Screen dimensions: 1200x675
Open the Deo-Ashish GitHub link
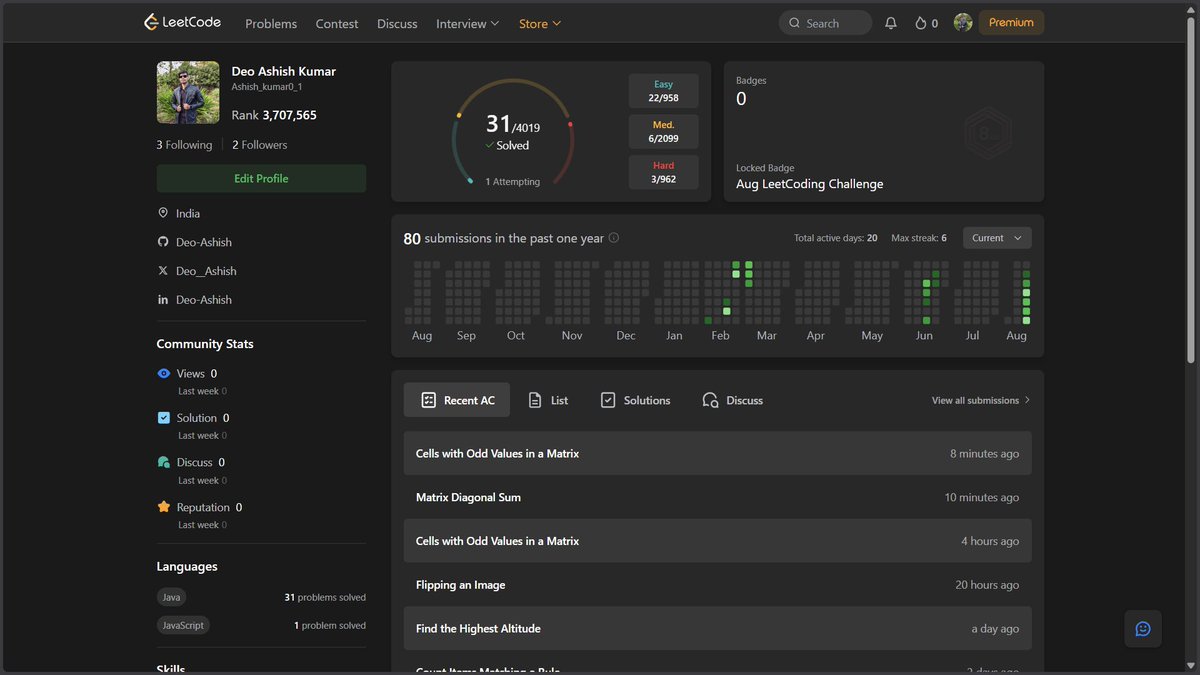click(x=204, y=242)
